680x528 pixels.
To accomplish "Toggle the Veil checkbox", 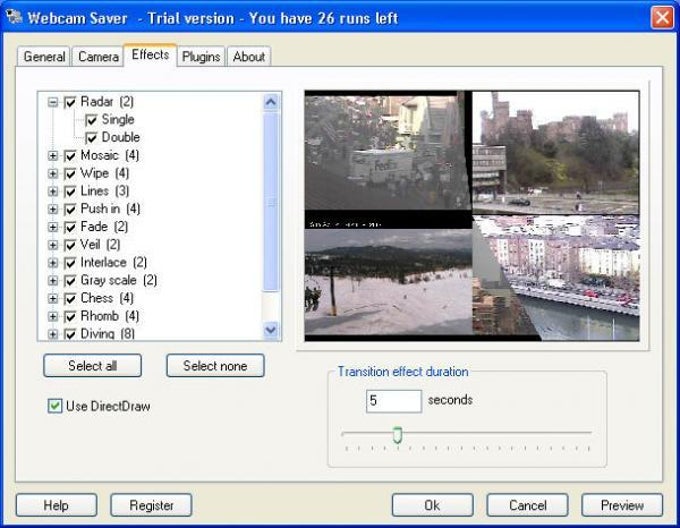I will click(70, 245).
